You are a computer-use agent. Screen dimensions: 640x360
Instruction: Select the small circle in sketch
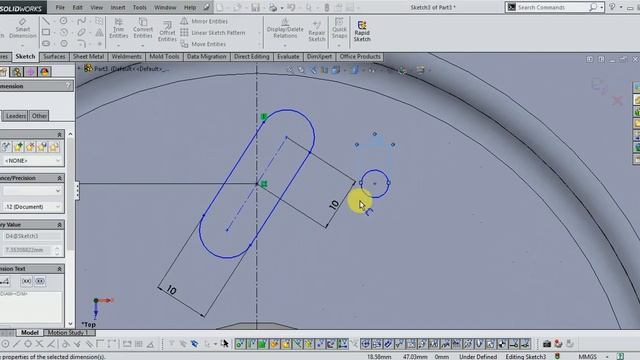[375, 184]
